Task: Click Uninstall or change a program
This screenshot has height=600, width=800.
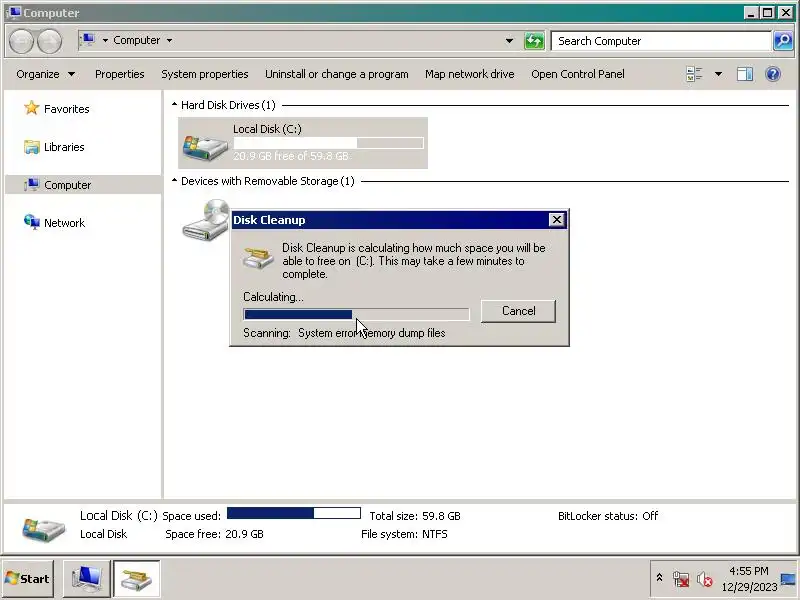Action: point(337,74)
